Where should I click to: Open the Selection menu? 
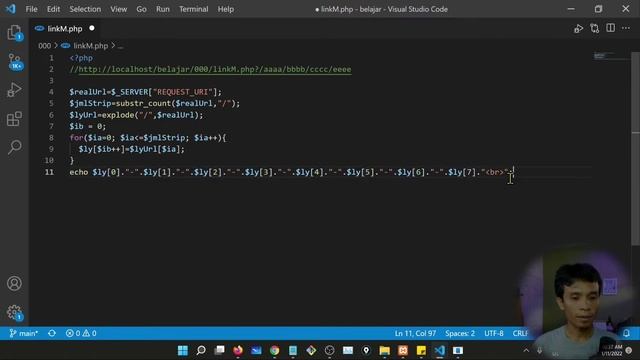pos(85,9)
